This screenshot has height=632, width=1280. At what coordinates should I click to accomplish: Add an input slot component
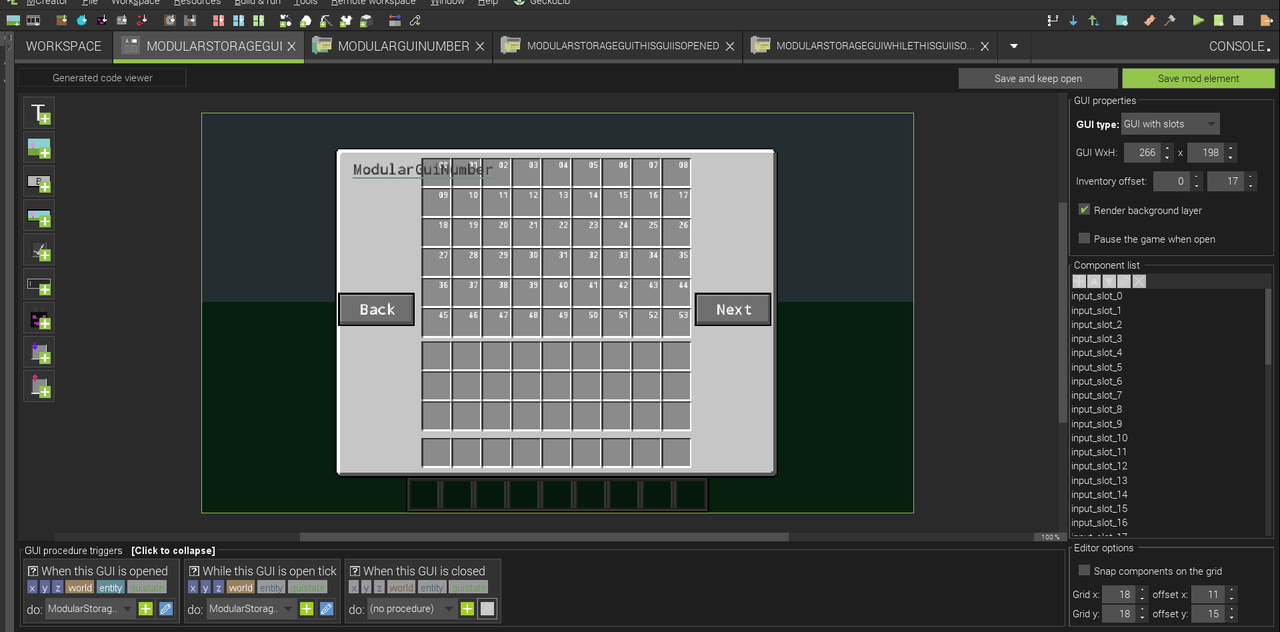point(39,352)
